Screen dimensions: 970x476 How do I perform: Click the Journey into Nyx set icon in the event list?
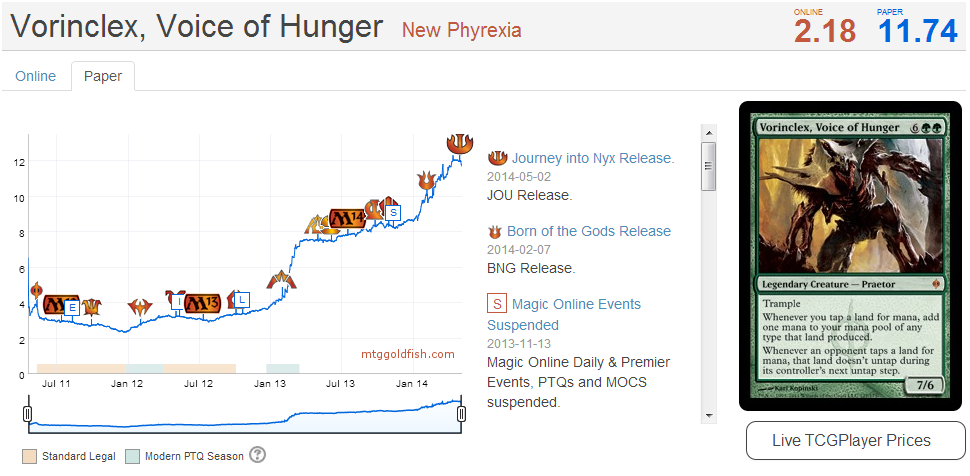(497, 158)
